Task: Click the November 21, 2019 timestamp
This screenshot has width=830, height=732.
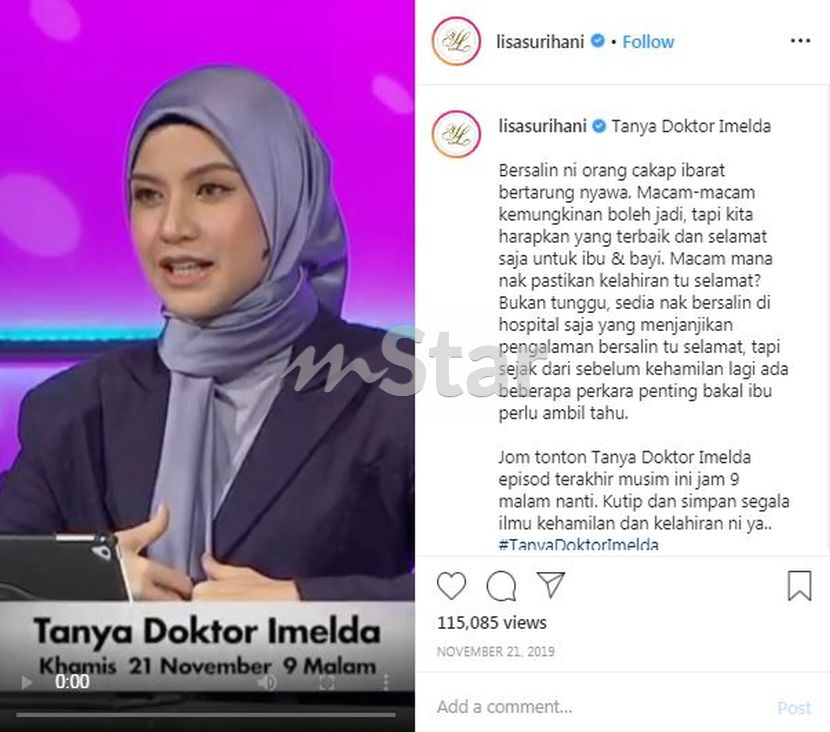Action: pyautogui.click(x=495, y=651)
